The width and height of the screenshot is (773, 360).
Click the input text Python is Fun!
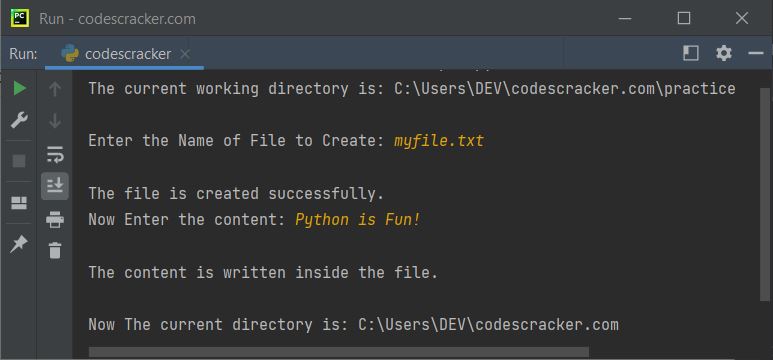357,219
